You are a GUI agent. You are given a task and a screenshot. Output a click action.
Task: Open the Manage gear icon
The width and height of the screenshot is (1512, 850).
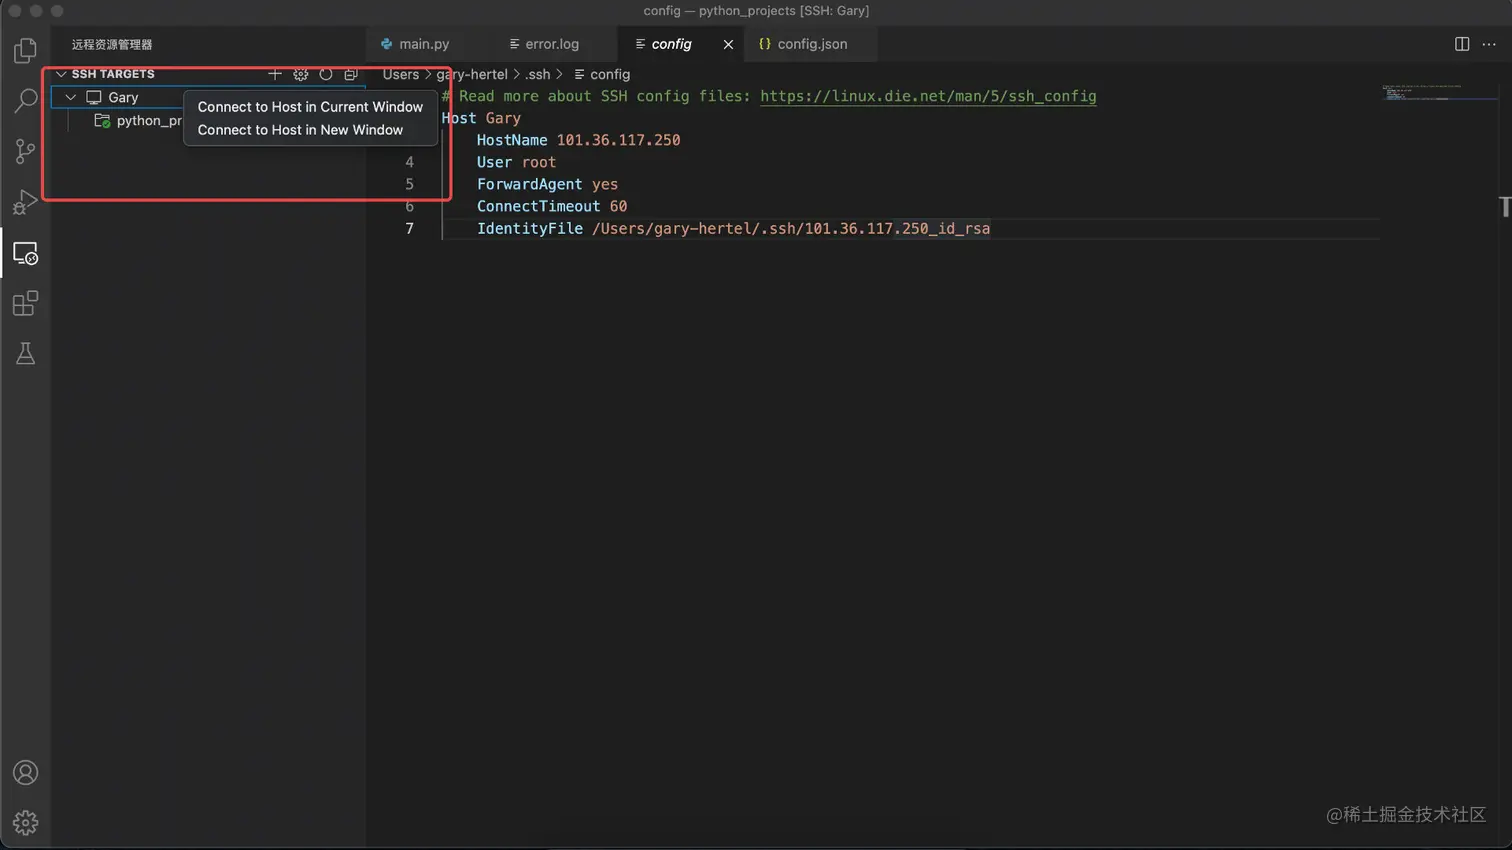[26, 823]
